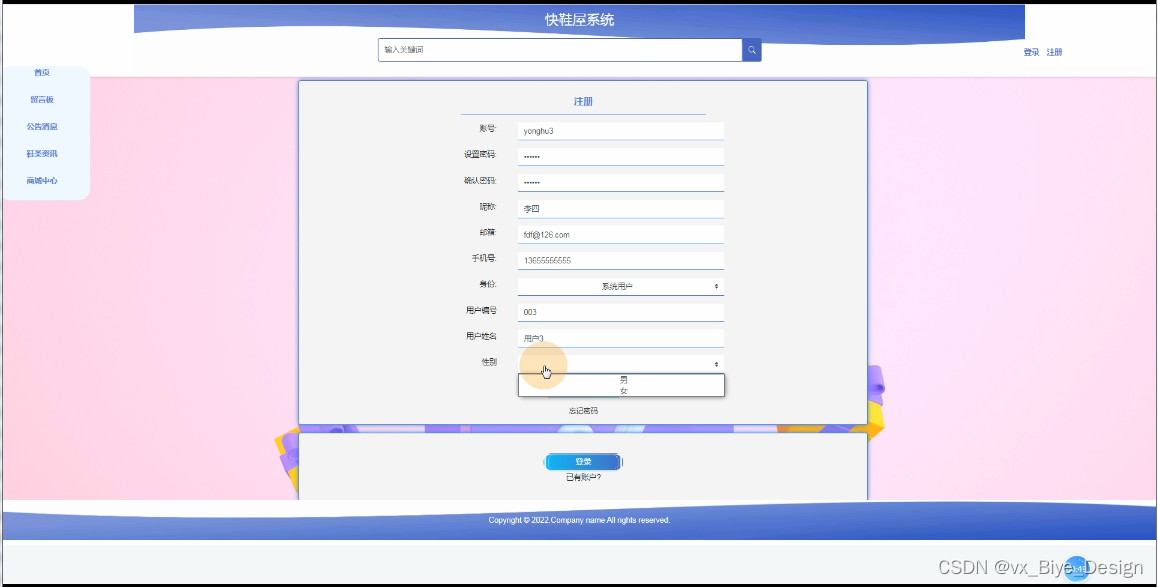
Task: Click the 账号 field containing yonghu3
Action: pyautogui.click(x=620, y=131)
